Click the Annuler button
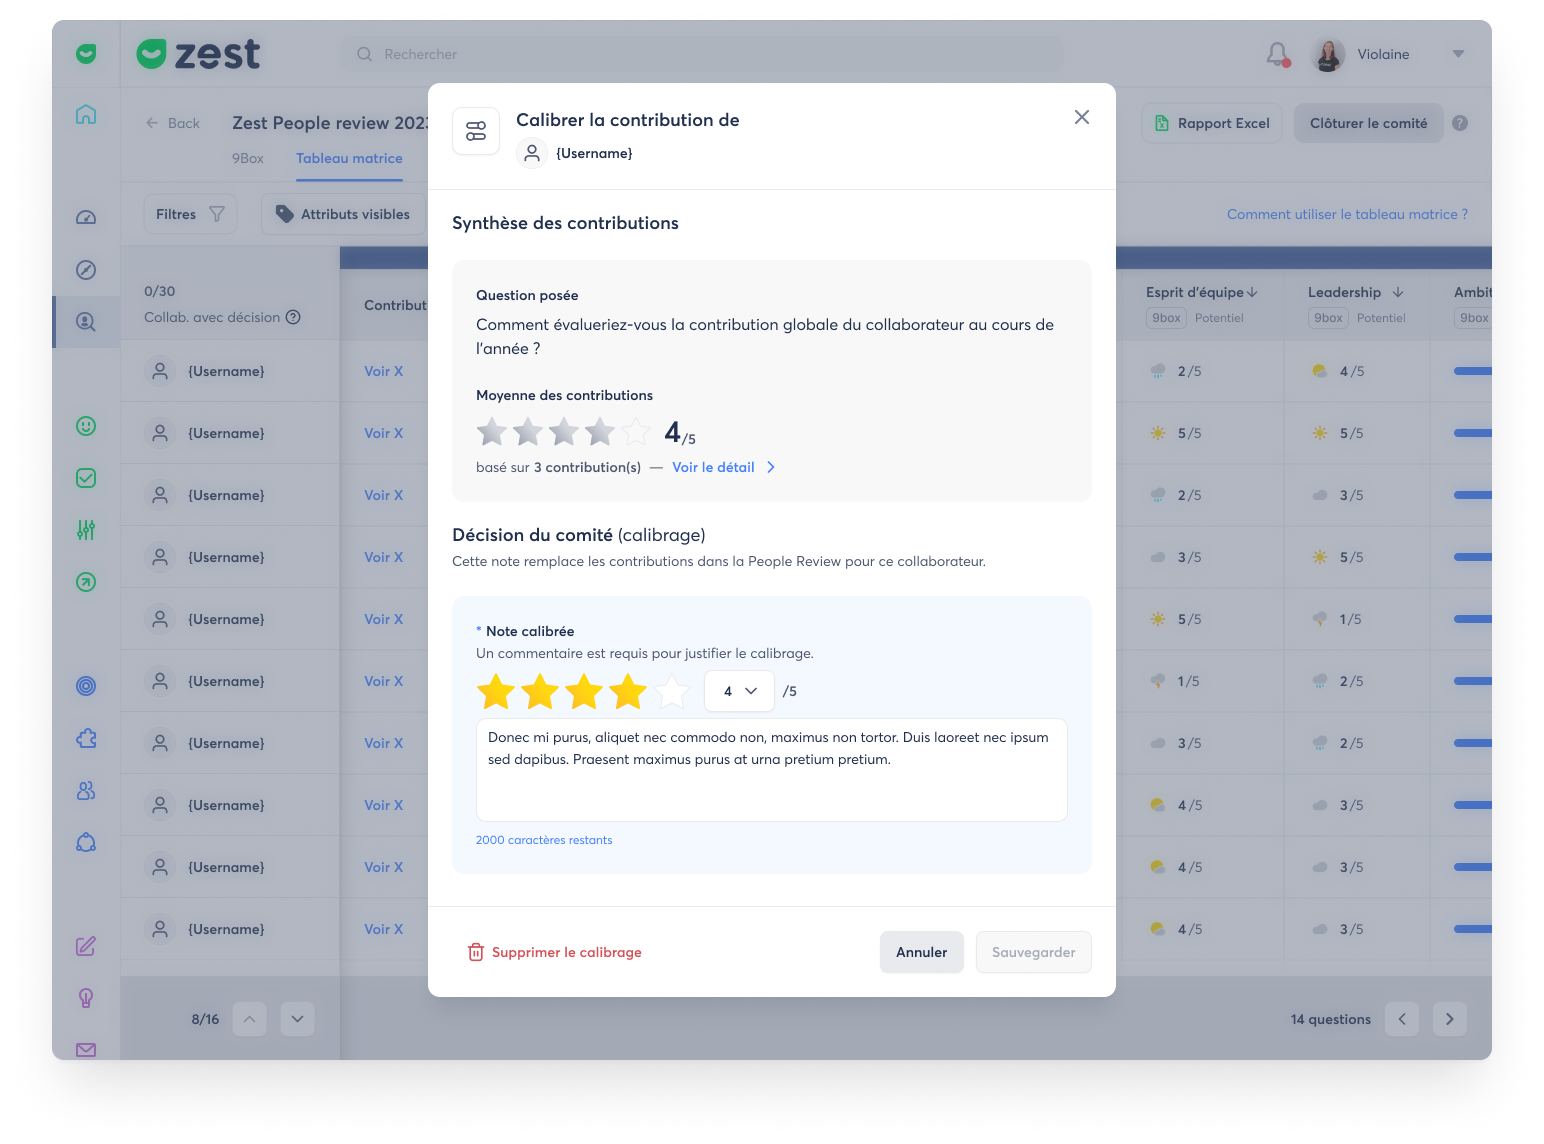1544x1144 pixels. [x=921, y=952]
